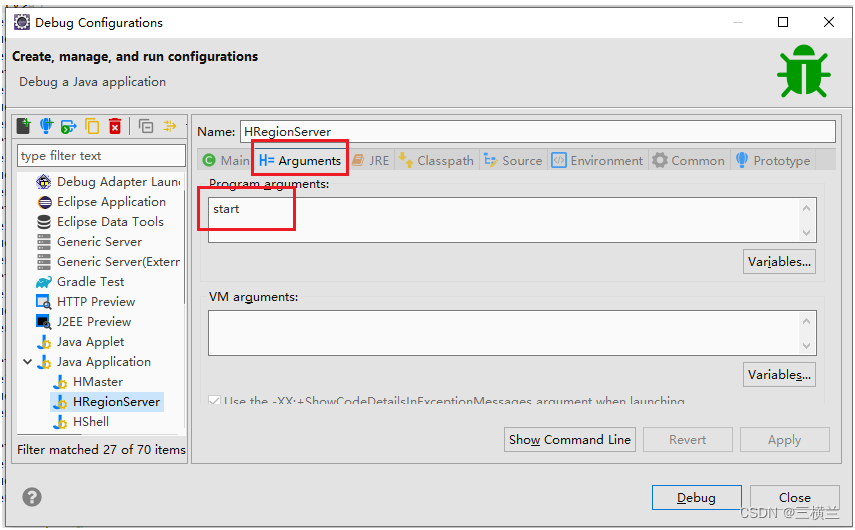
Task: Collapse all launch configuration tree items
Action: [x=146, y=126]
